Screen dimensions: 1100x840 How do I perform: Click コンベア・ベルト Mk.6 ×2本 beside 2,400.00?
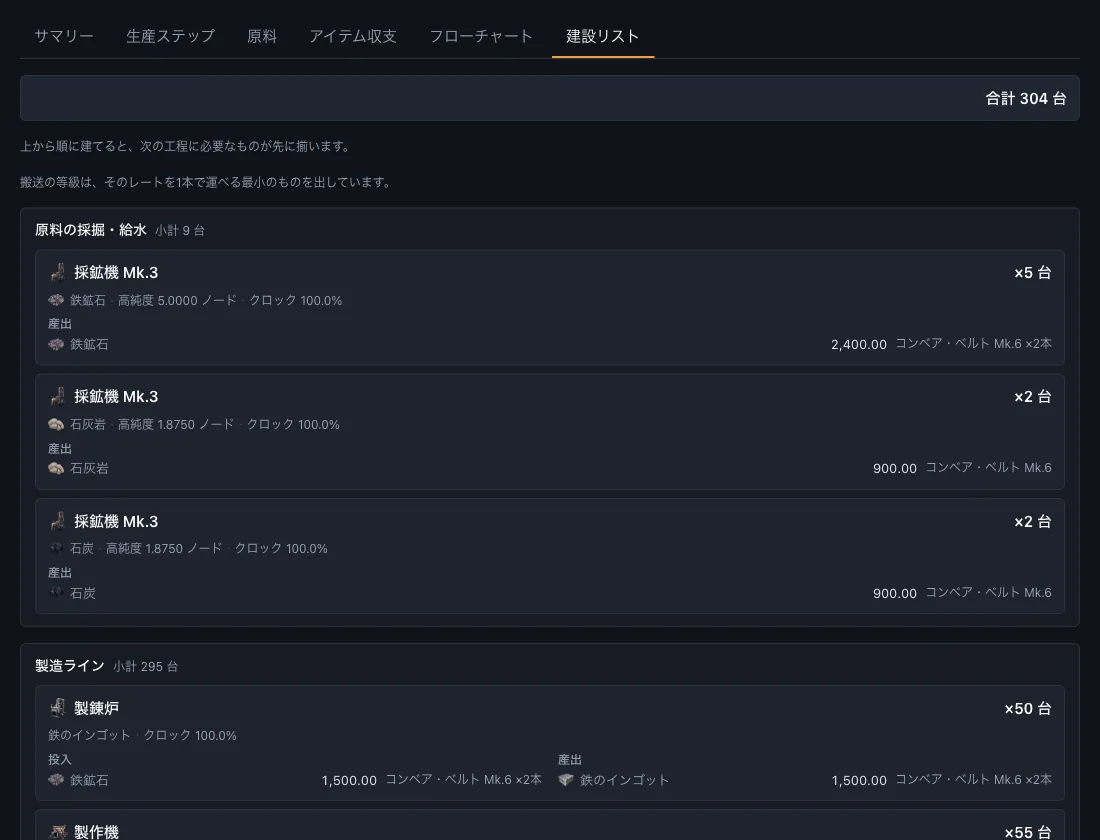974,344
